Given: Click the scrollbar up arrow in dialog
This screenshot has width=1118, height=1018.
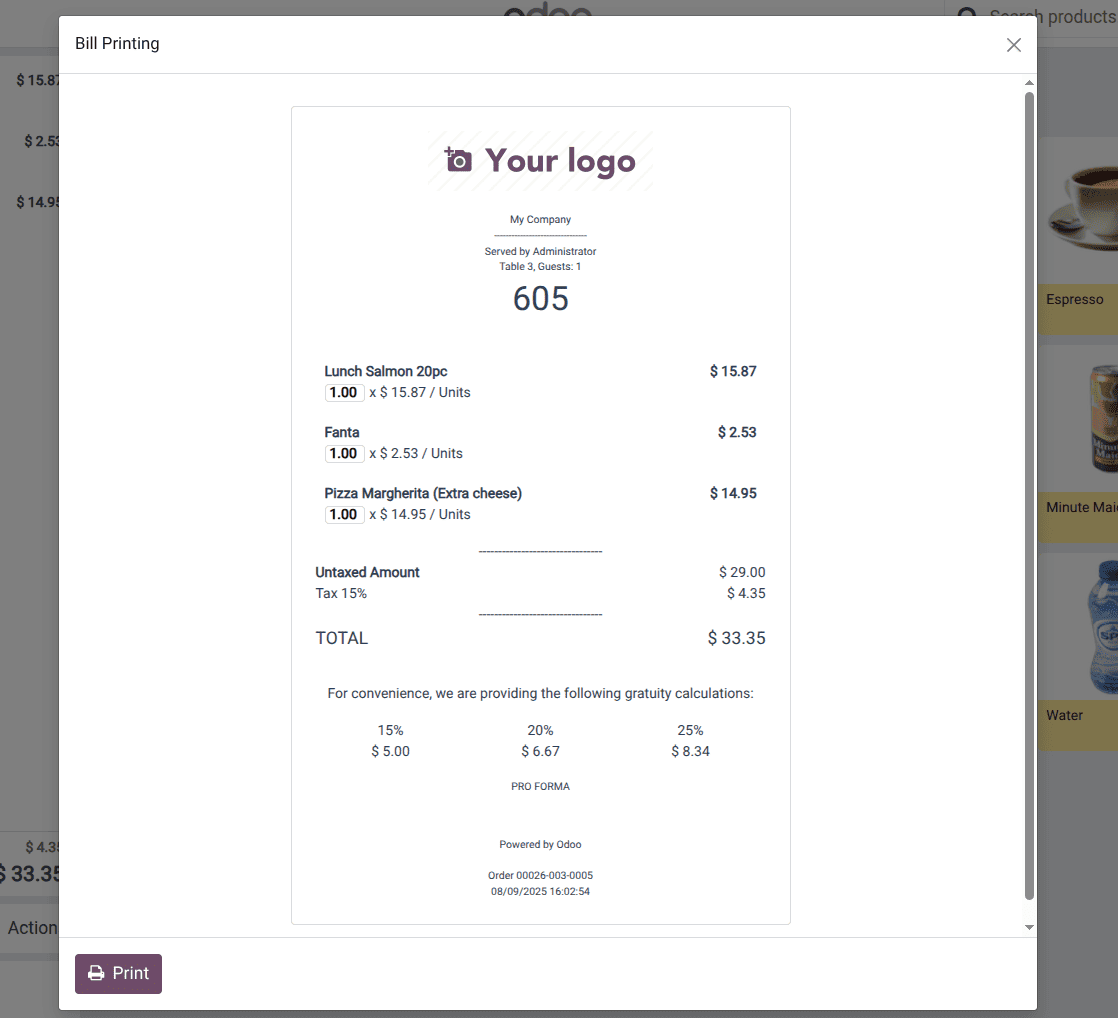Looking at the screenshot, I should (x=1030, y=83).
